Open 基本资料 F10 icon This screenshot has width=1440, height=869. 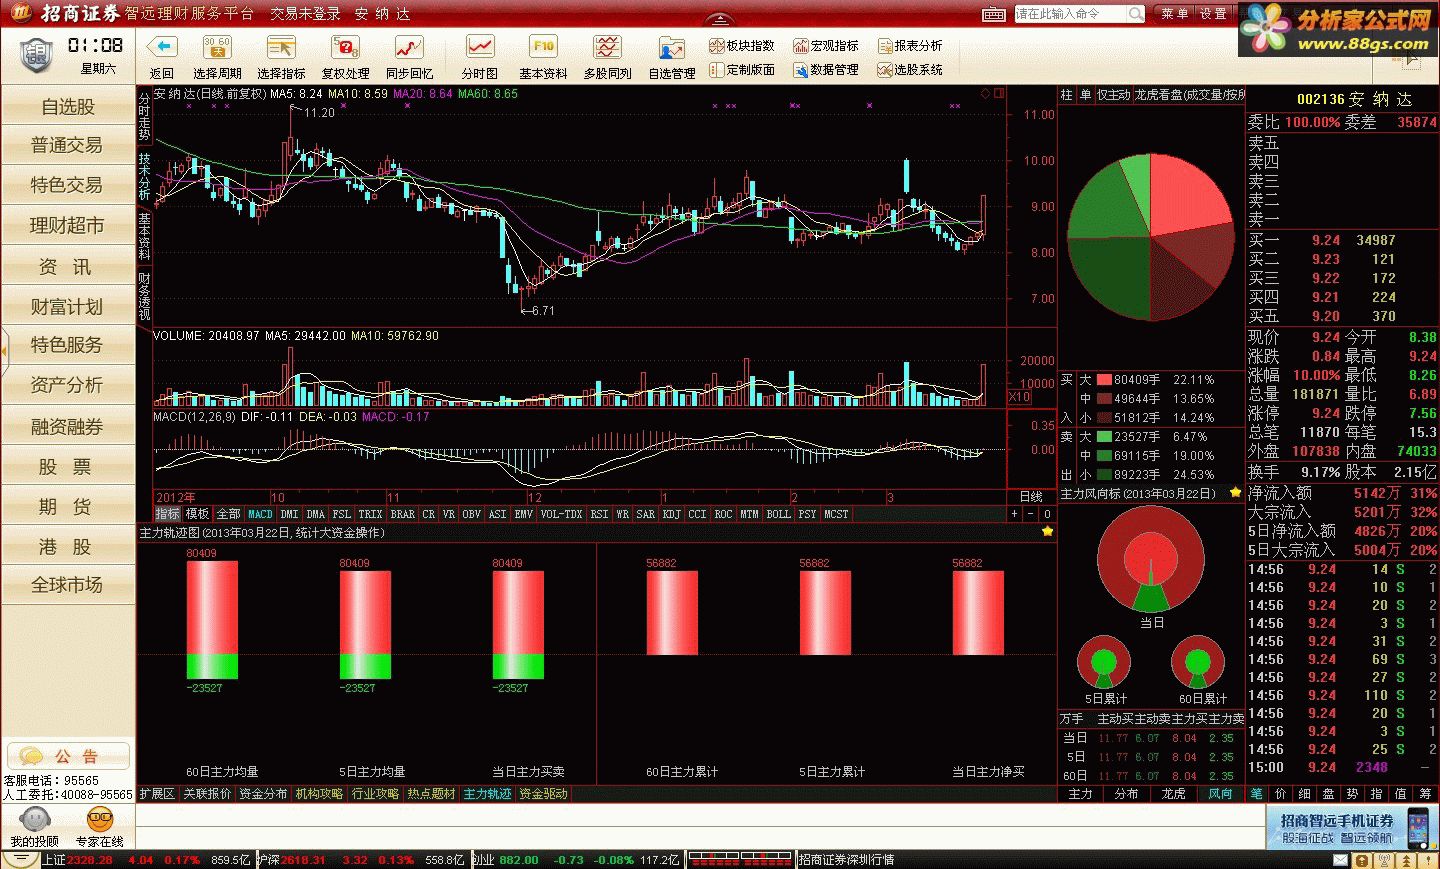(x=543, y=47)
